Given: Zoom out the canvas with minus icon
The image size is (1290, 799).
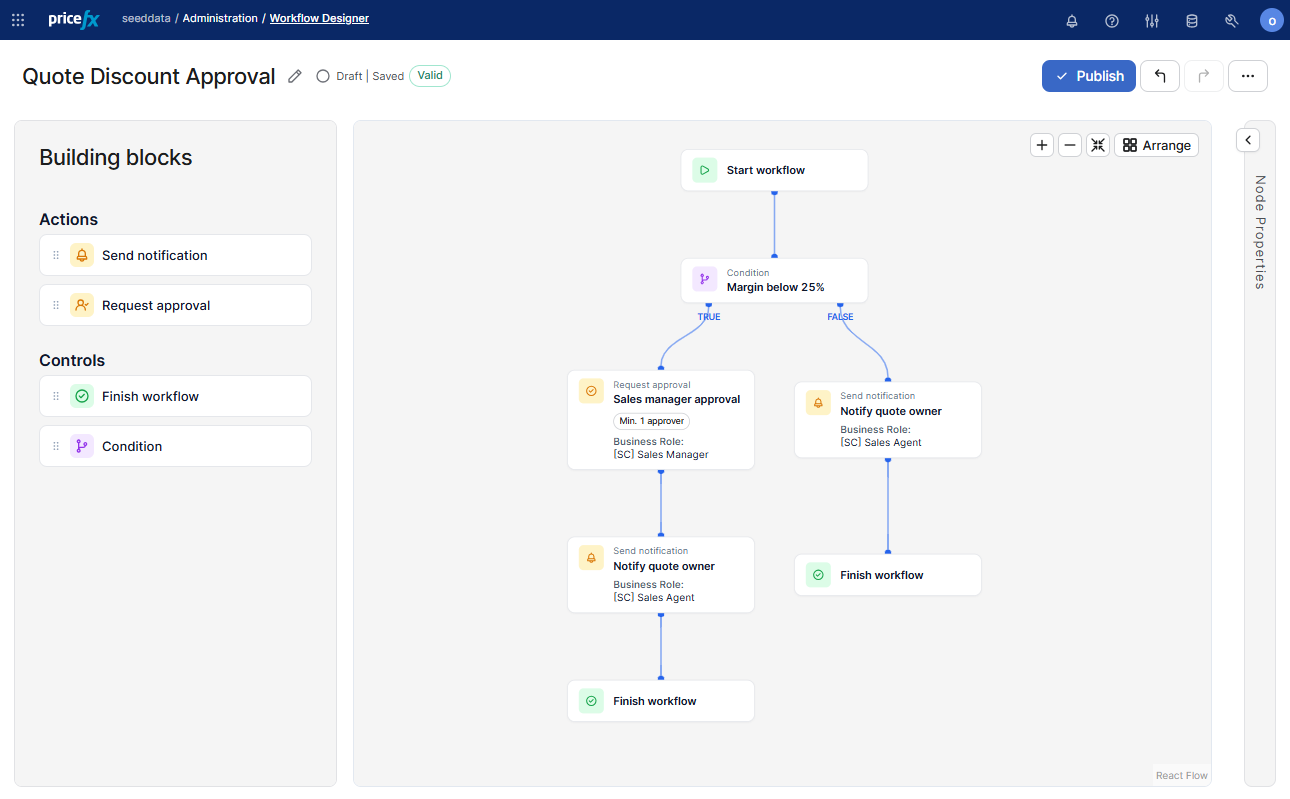Looking at the screenshot, I should [x=1070, y=145].
